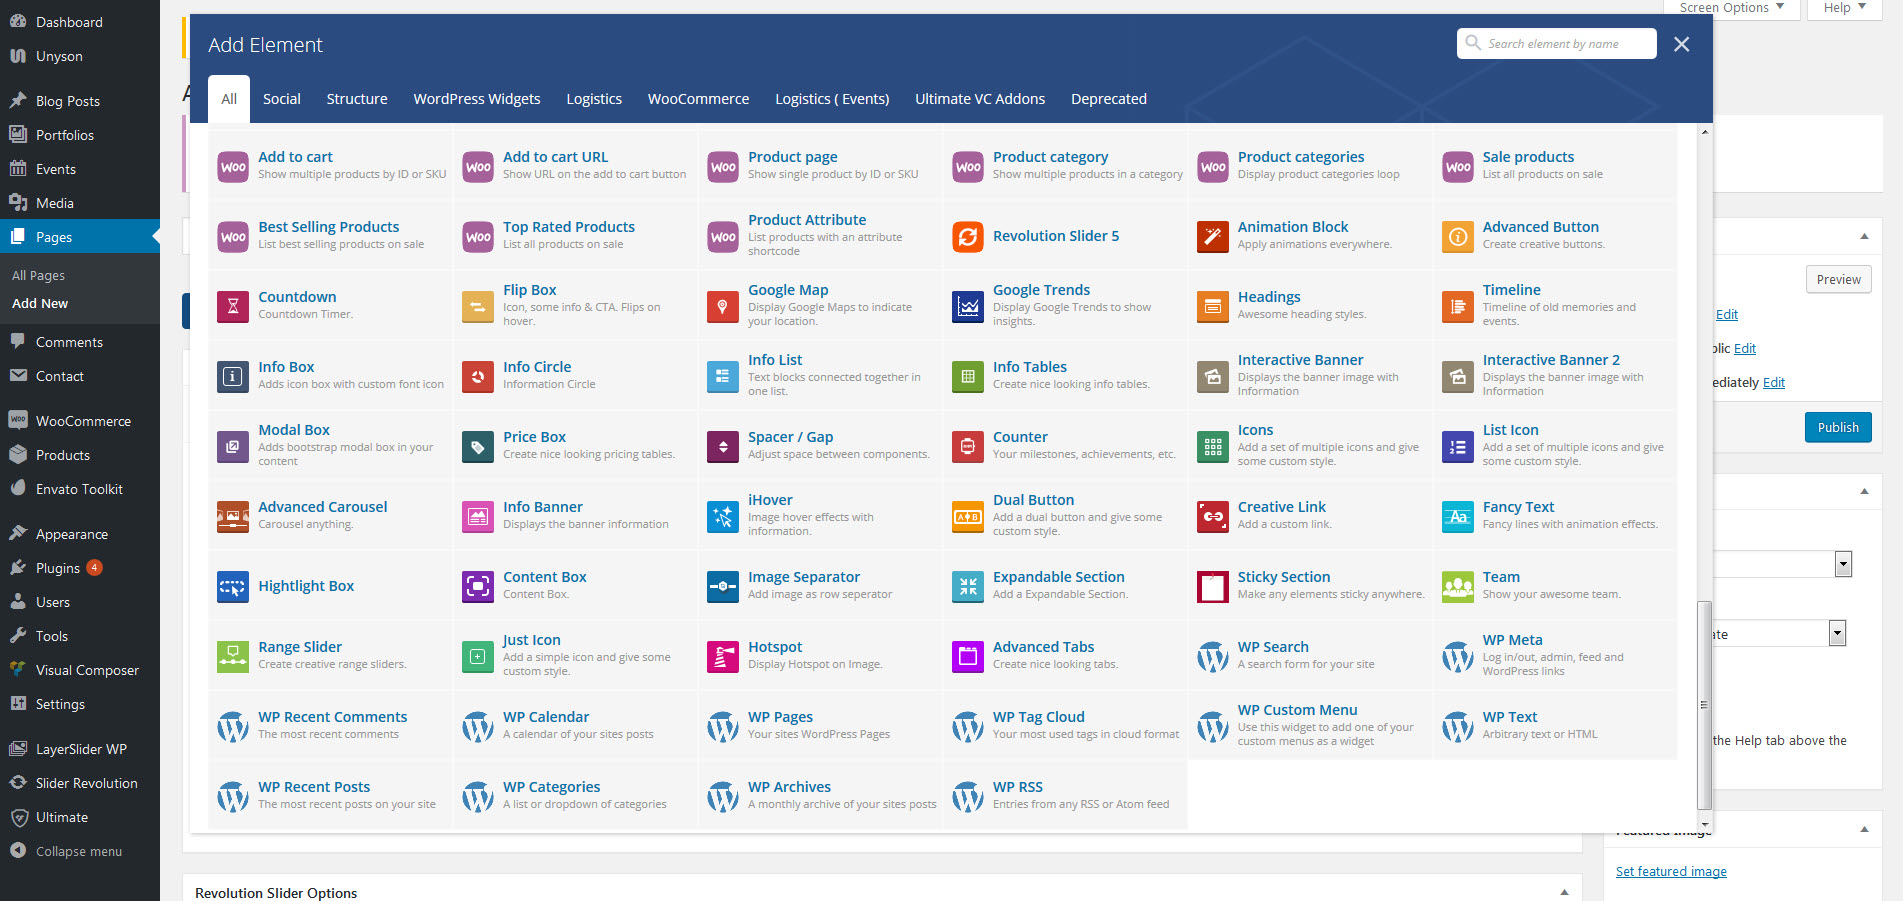The height and width of the screenshot is (901, 1903).
Task: Select the Timeline element icon
Action: pyautogui.click(x=1458, y=306)
